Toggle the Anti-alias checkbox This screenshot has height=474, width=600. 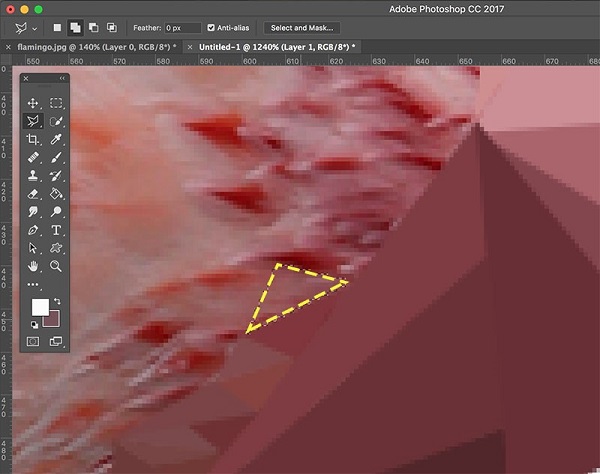[211, 28]
